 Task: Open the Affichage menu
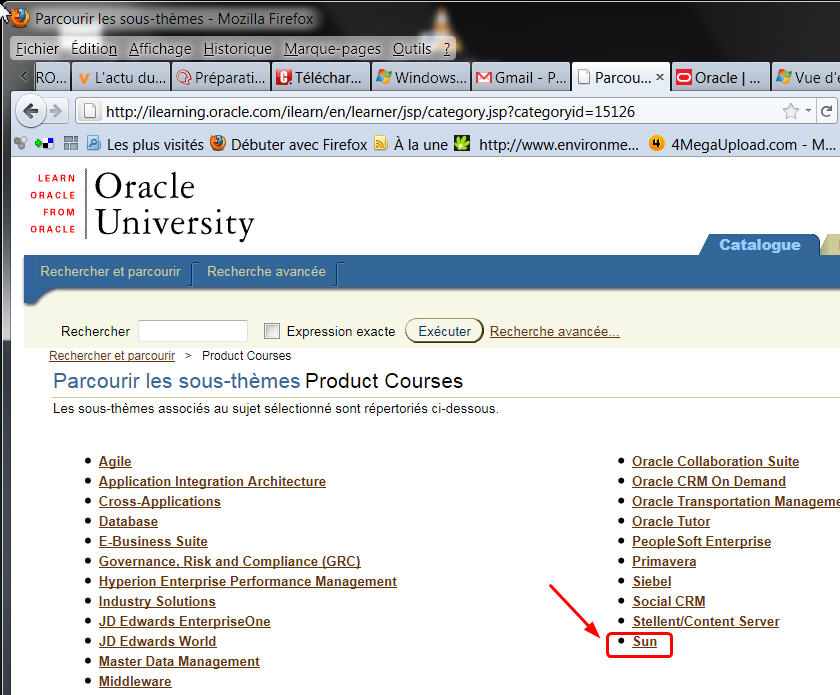(160, 49)
